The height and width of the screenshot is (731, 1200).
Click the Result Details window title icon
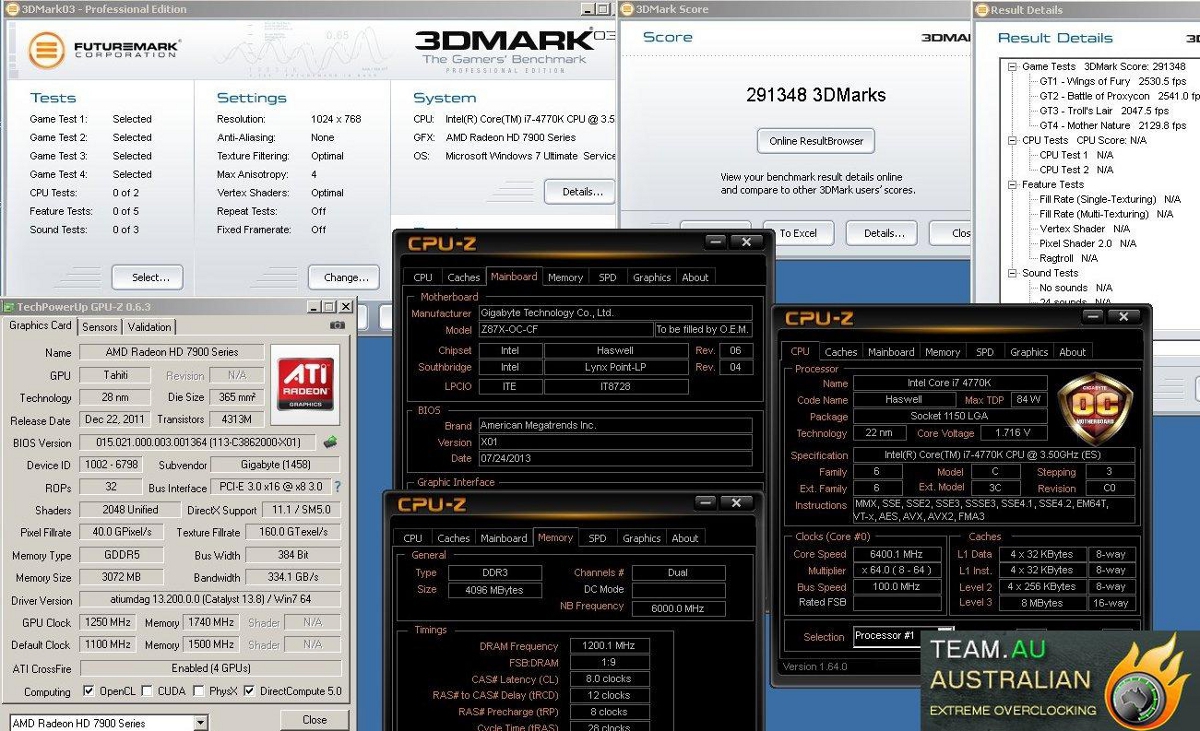coord(982,10)
